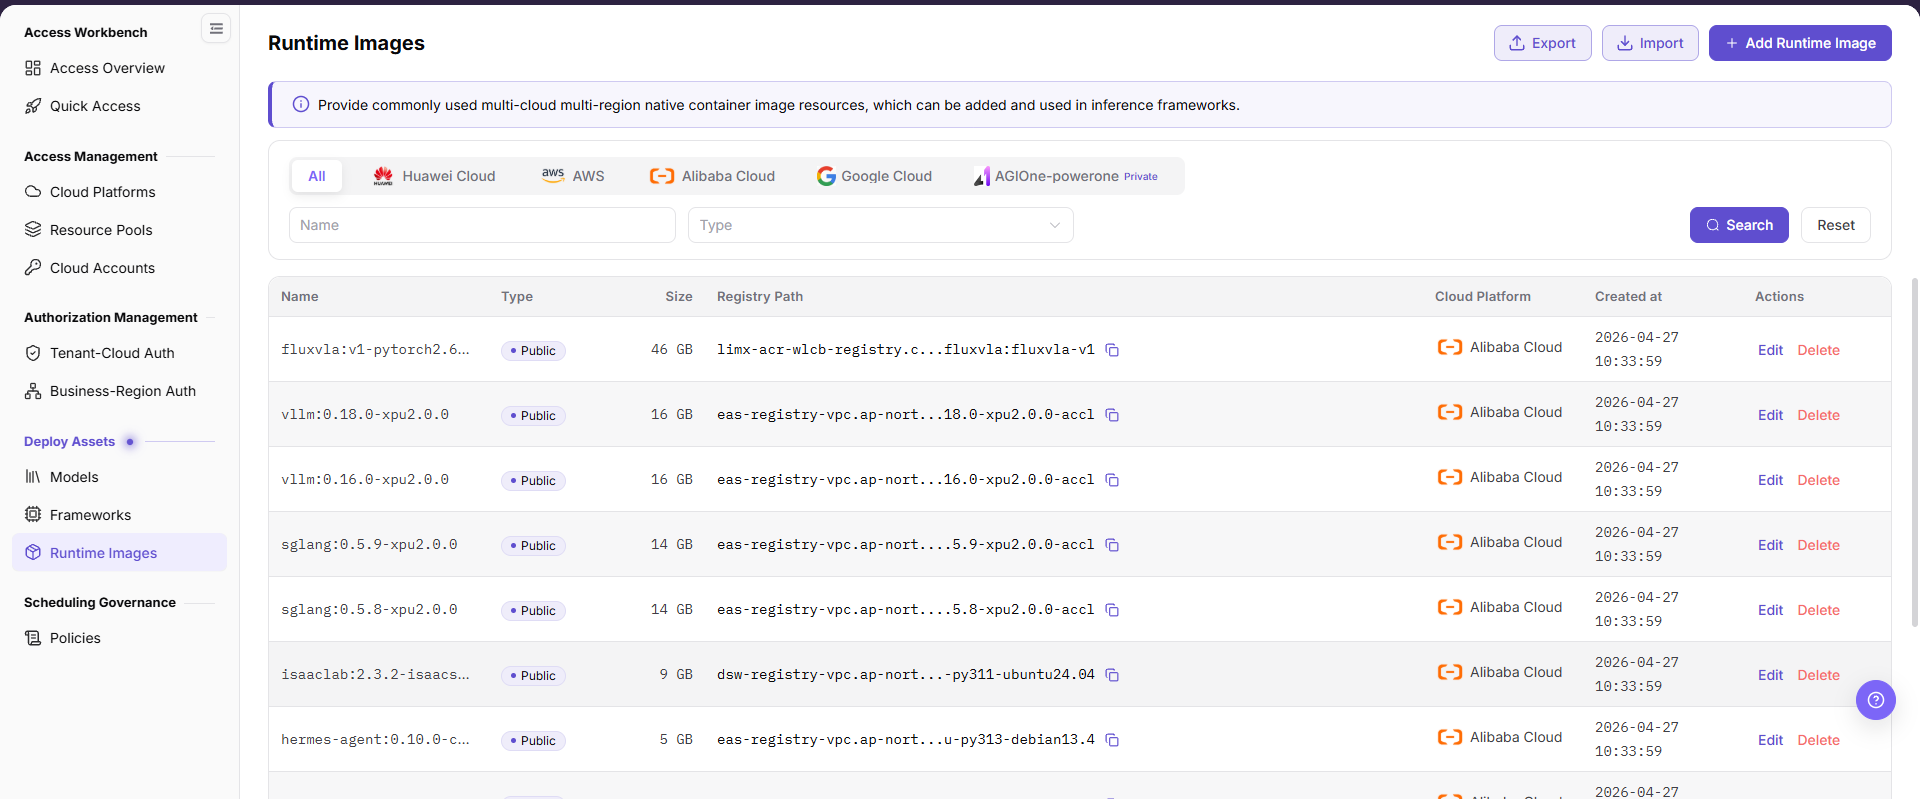Open Tenant-Cloud Auth page
Screen dimensions: 1920x799
coord(120,353)
